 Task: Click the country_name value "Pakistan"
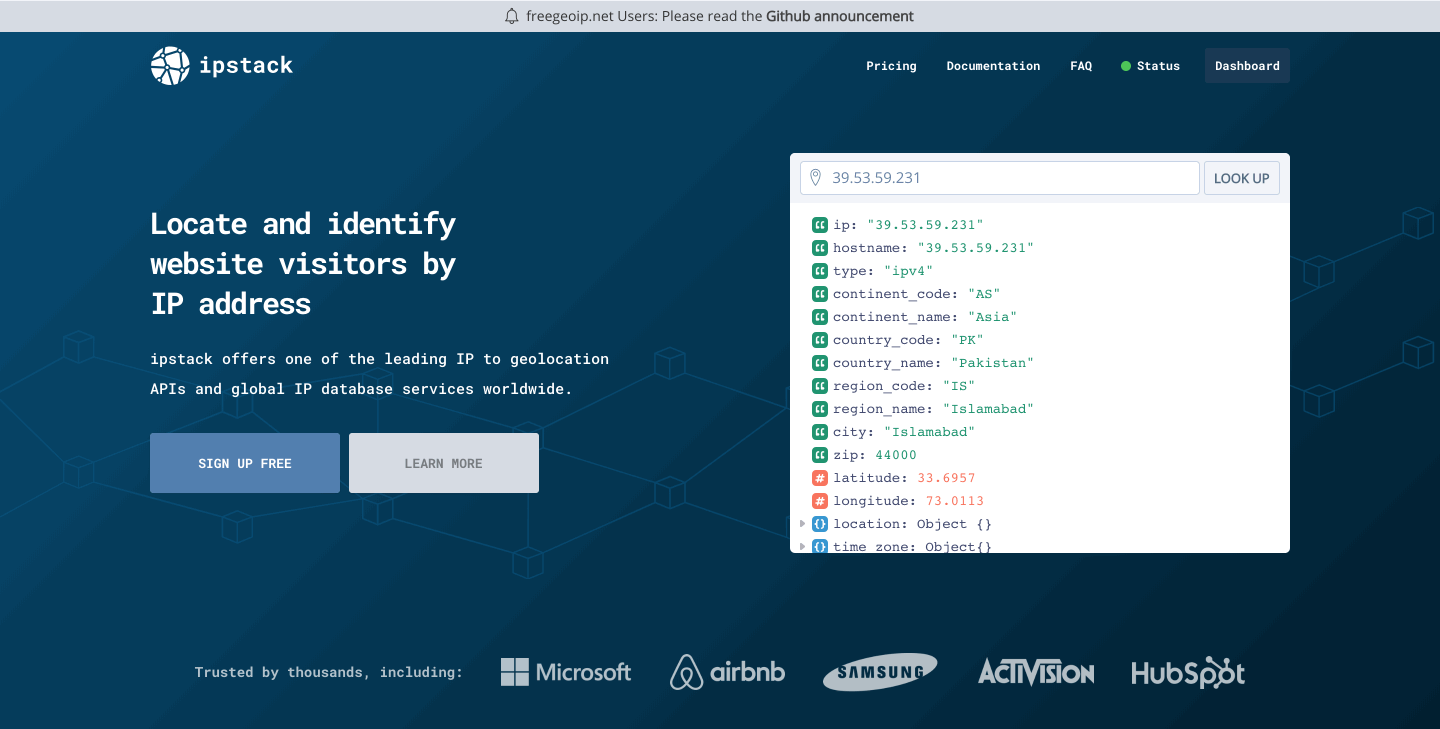991,363
